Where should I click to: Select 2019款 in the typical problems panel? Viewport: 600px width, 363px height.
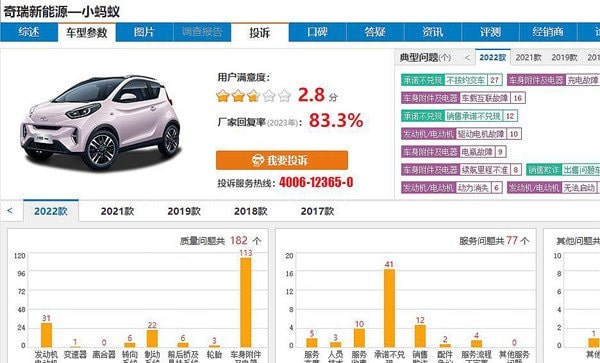[564, 58]
